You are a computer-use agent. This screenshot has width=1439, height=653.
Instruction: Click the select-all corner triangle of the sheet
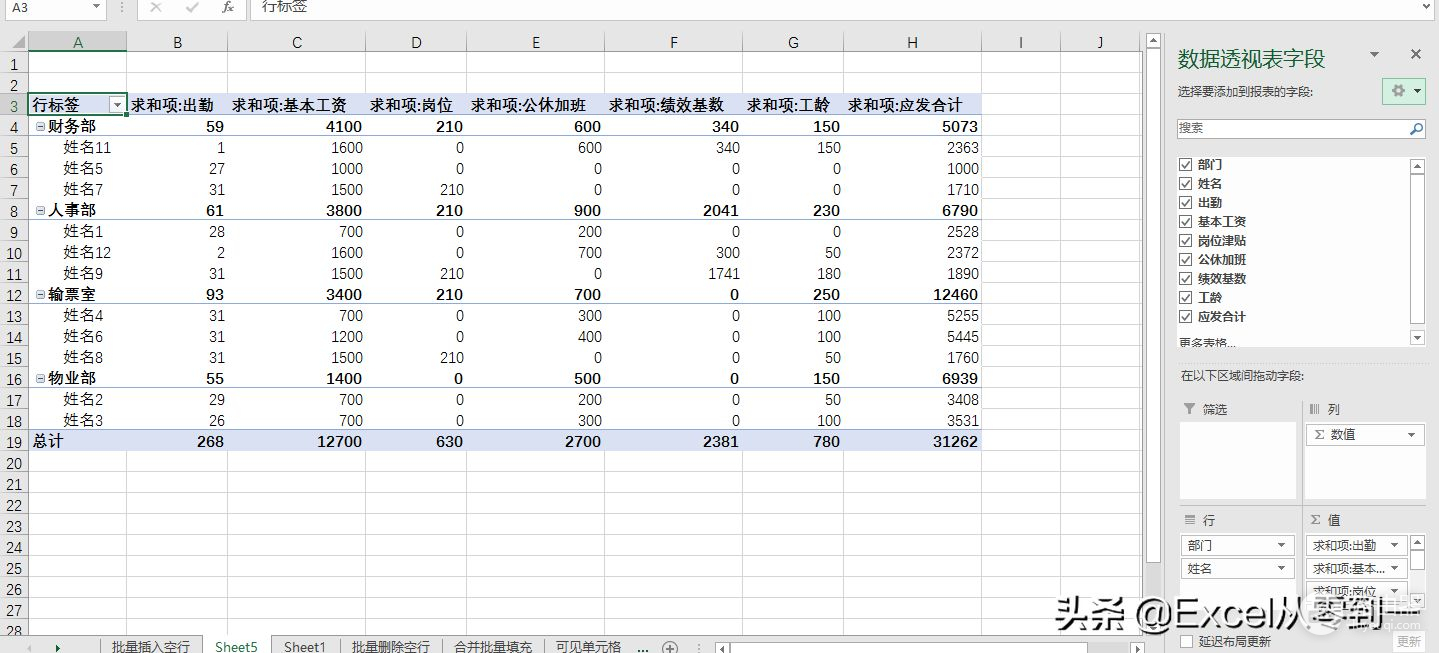coord(14,42)
